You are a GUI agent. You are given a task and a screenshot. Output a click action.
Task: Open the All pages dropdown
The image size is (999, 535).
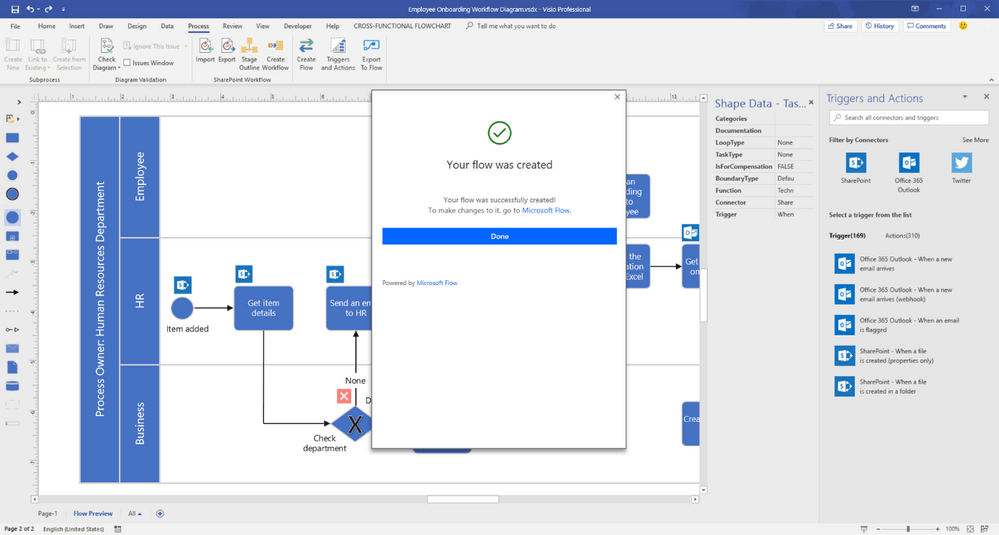tap(134, 513)
